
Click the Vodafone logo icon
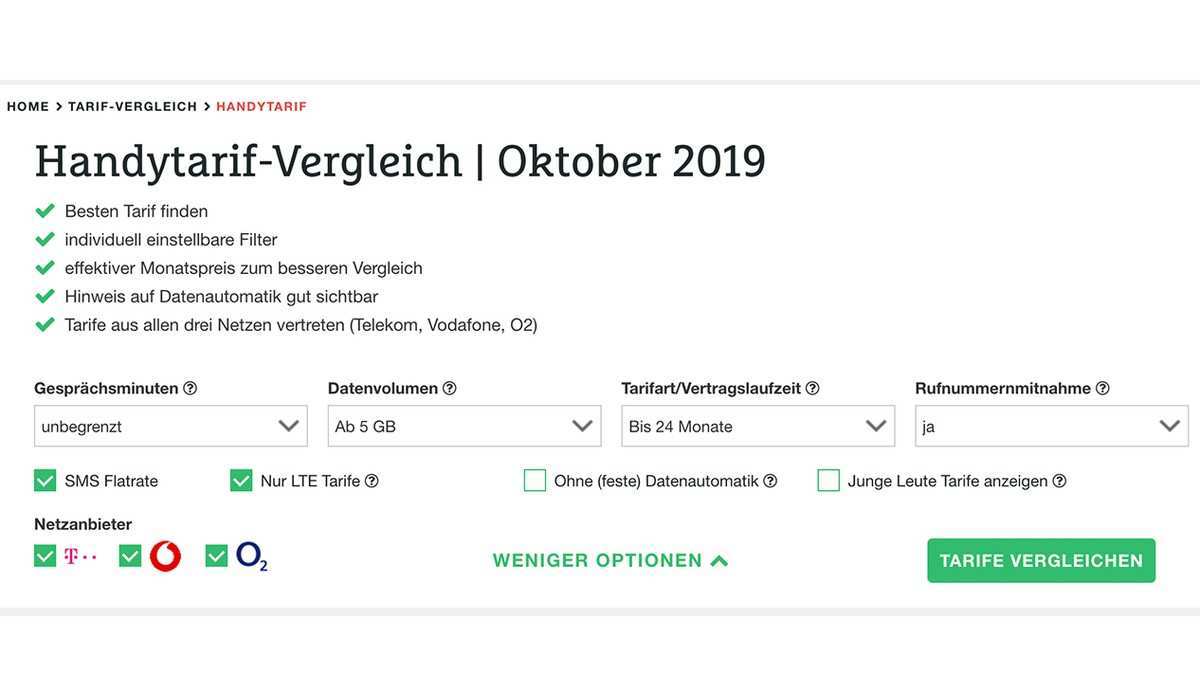(165, 556)
